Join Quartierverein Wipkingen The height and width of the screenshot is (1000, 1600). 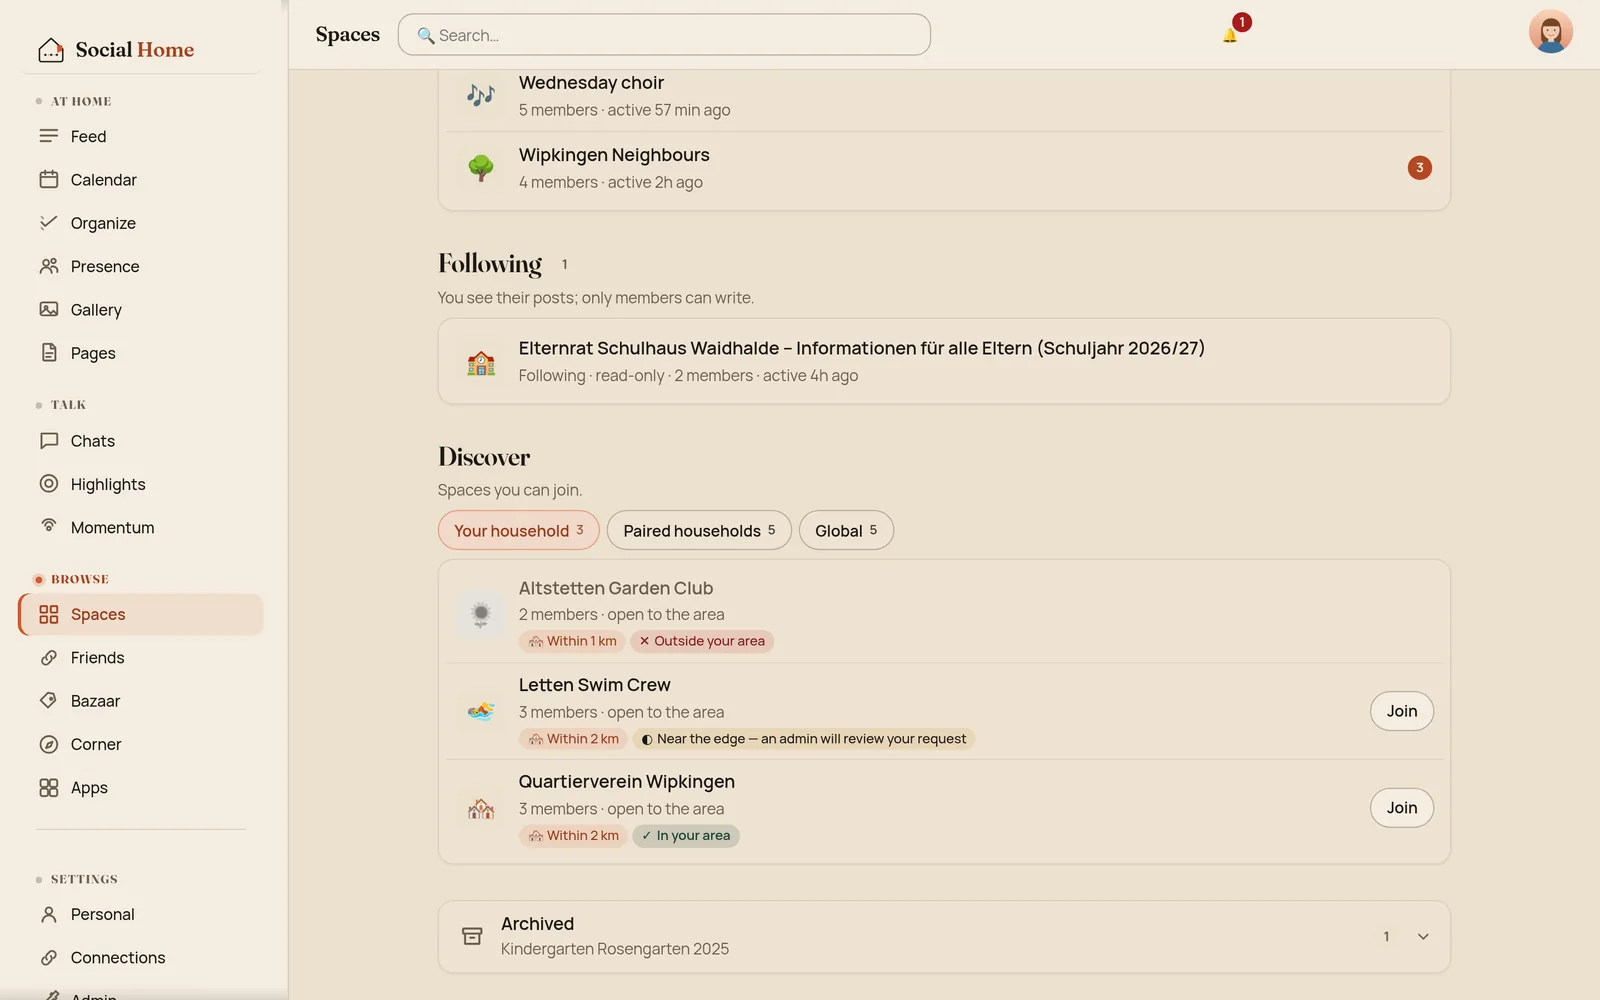coord(1401,808)
